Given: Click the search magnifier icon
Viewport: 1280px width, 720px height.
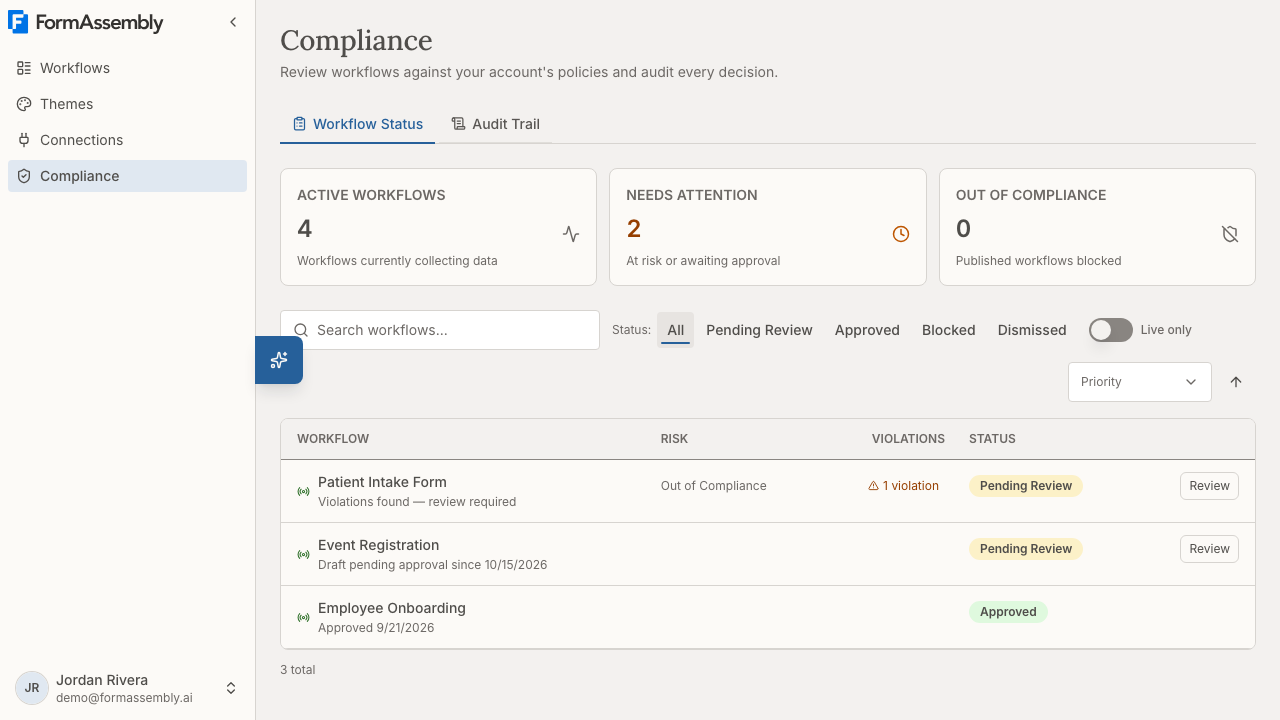Looking at the screenshot, I should tap(301, 330).
